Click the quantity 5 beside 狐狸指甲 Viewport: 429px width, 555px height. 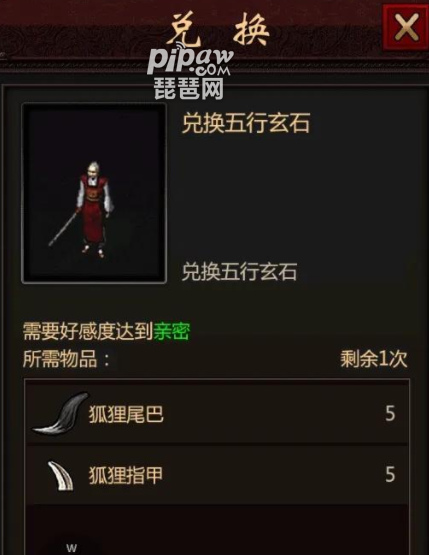(x=390, y=474)
